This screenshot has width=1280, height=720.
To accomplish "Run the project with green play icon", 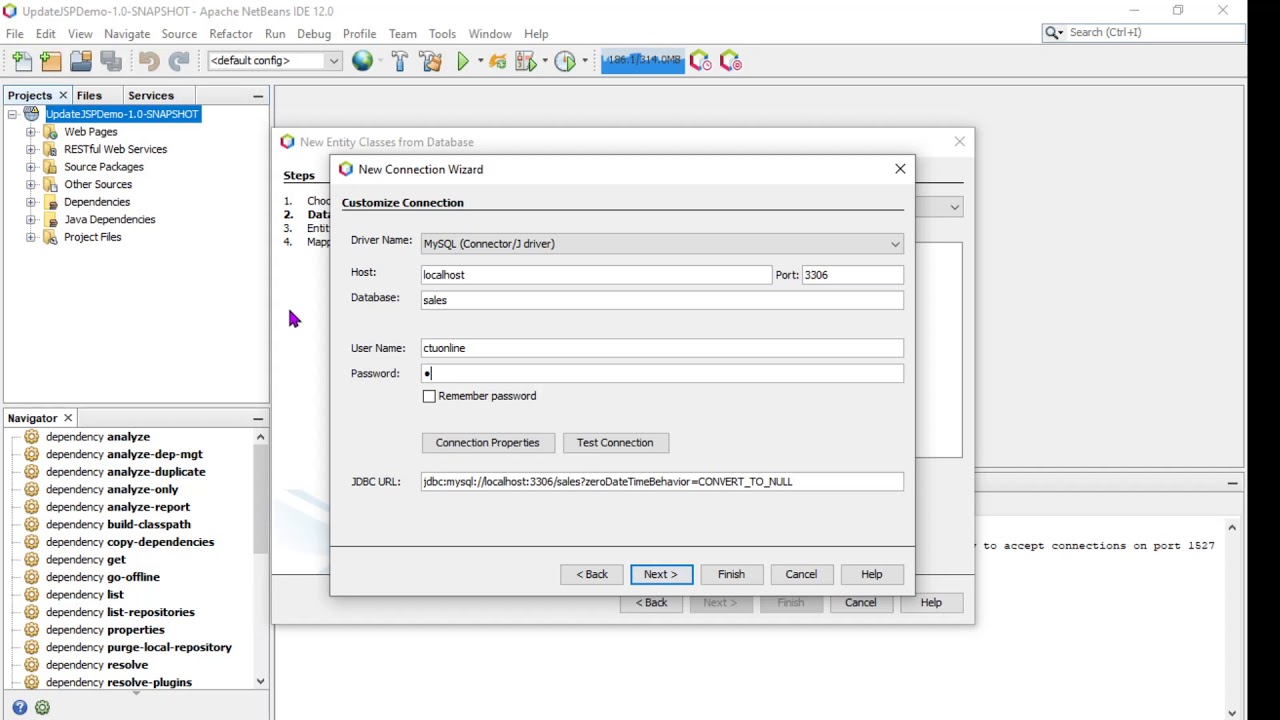I will tap(463, 61).
